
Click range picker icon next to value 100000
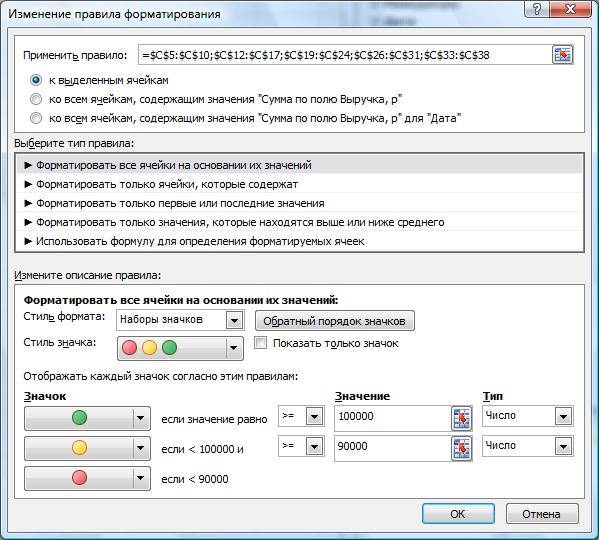461,418
